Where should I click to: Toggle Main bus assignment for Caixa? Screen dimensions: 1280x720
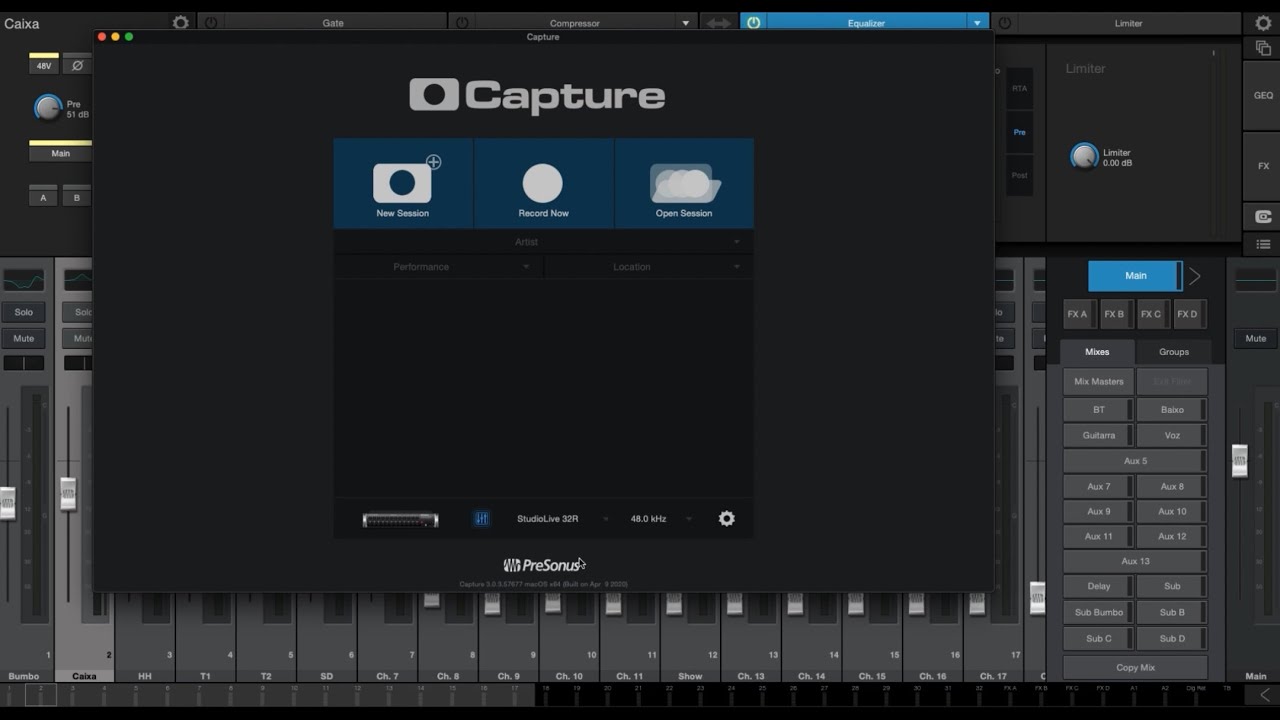[x=60, y=153]
